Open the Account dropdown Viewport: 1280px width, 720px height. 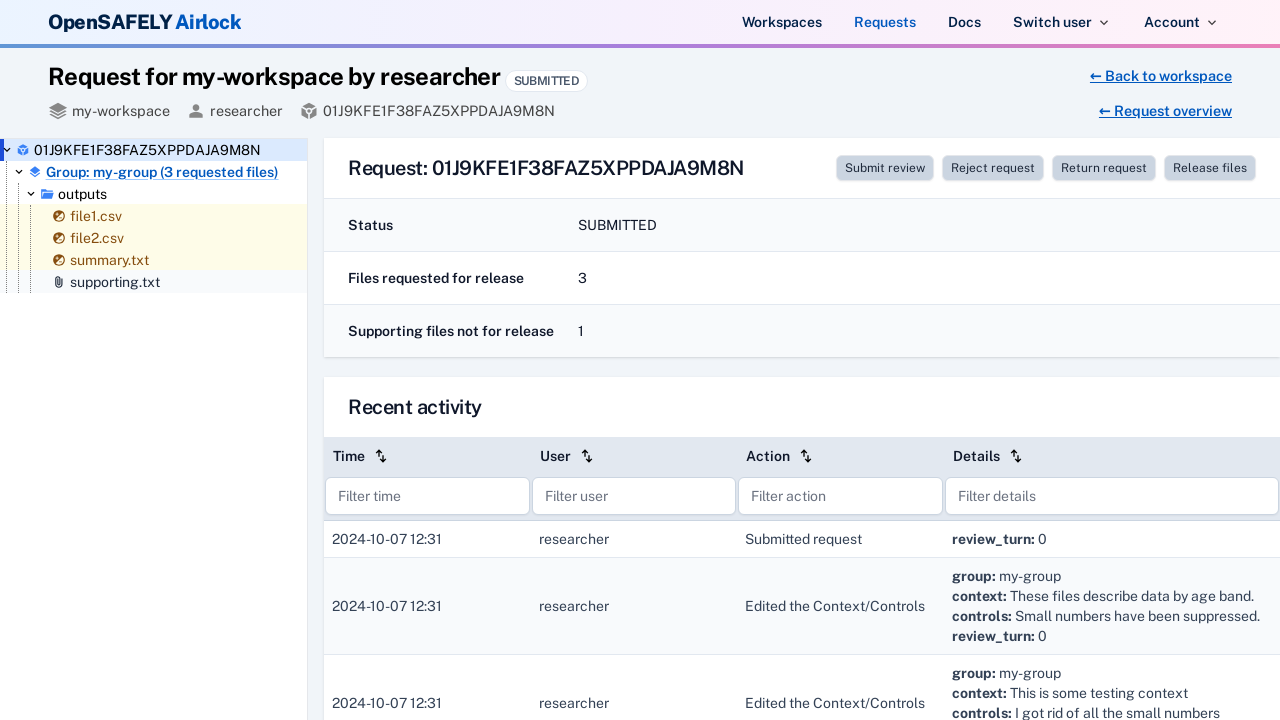click(1180, 22)
